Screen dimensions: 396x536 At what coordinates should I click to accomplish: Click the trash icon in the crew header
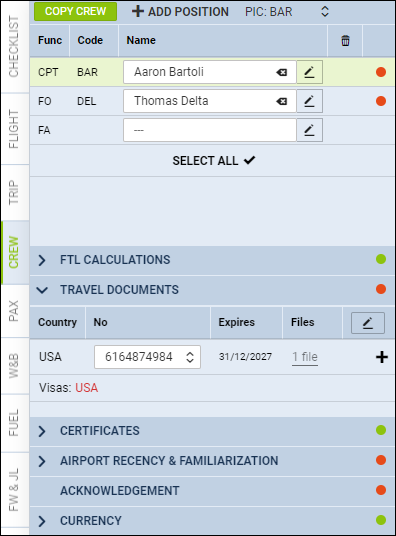[x=345, y=40]
